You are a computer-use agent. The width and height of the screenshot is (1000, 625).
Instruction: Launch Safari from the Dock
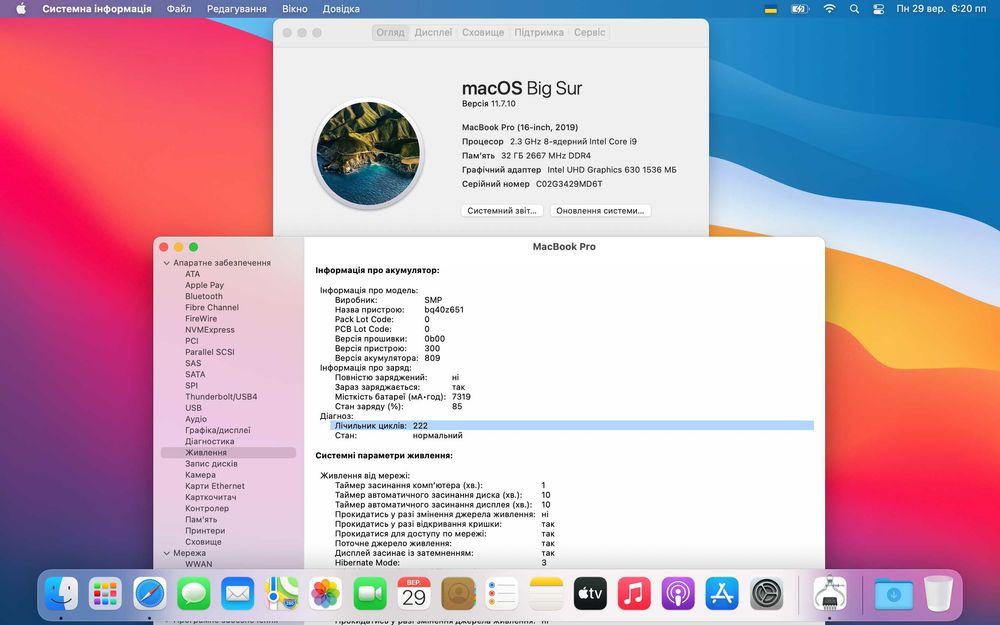[x=150, y=594]
